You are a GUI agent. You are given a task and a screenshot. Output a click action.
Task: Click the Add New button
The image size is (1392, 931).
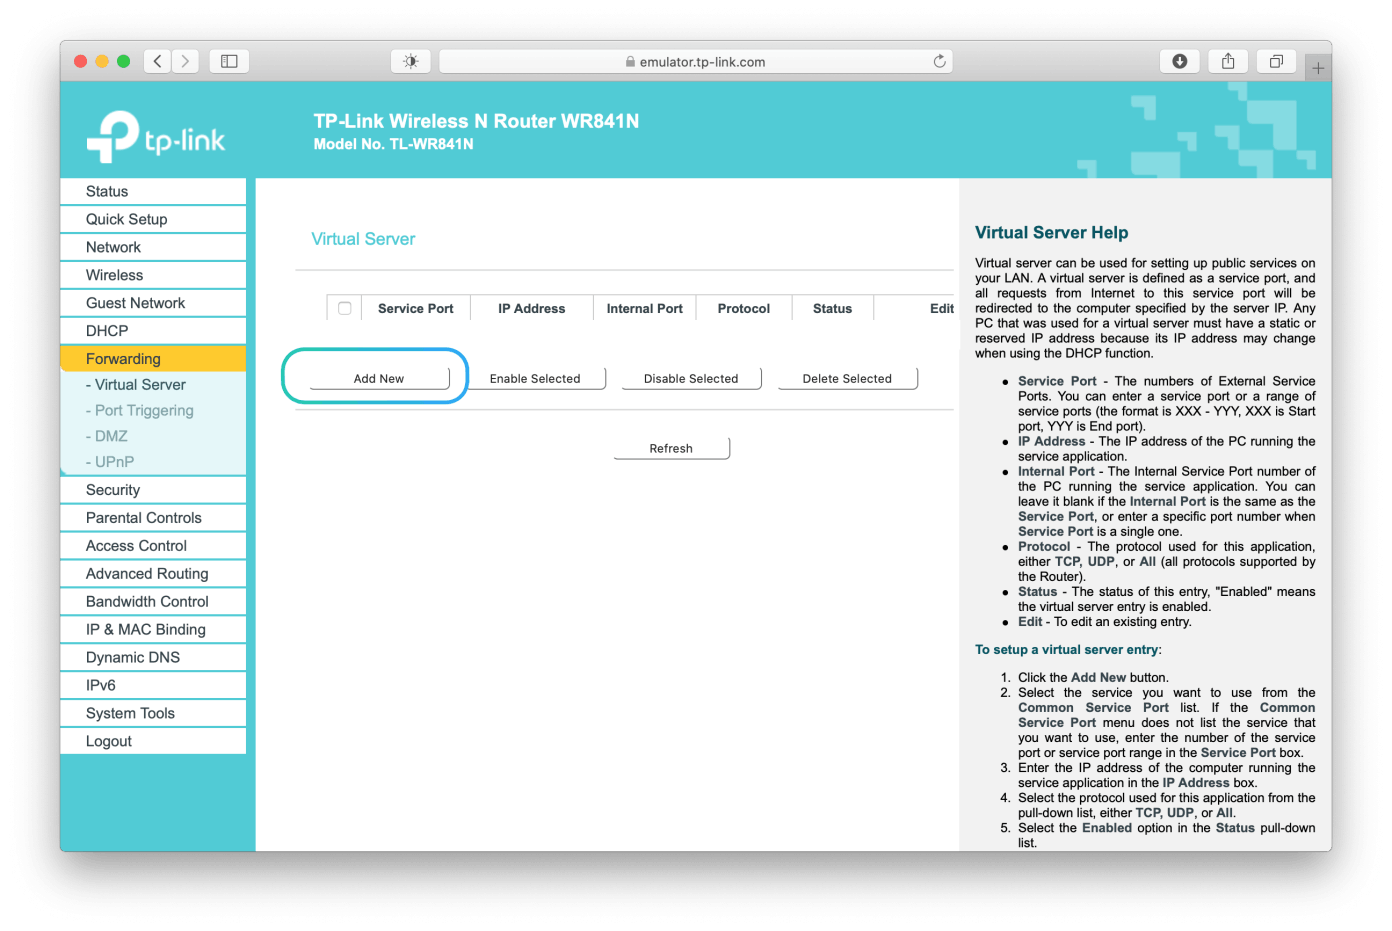(x=379, y=379)
